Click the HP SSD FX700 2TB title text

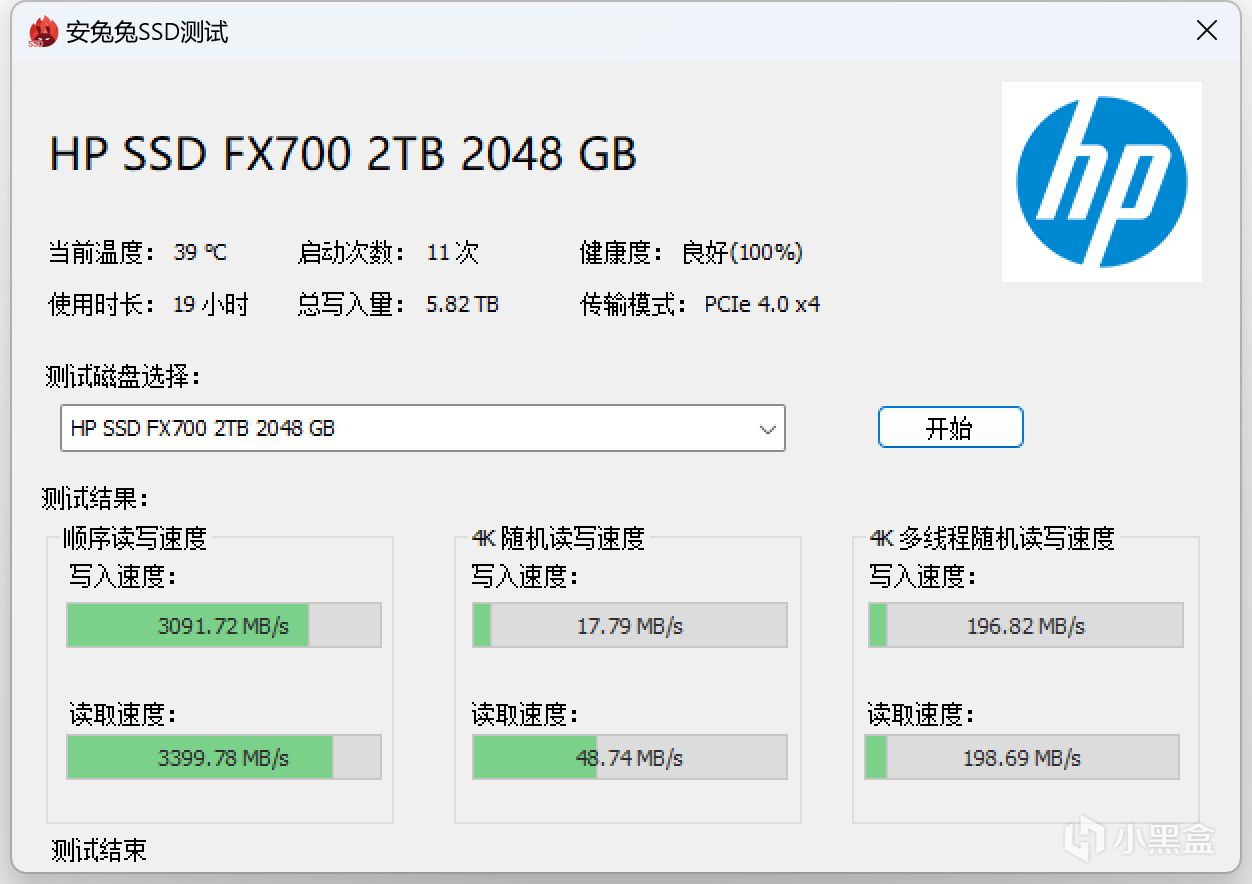(343, 155)
